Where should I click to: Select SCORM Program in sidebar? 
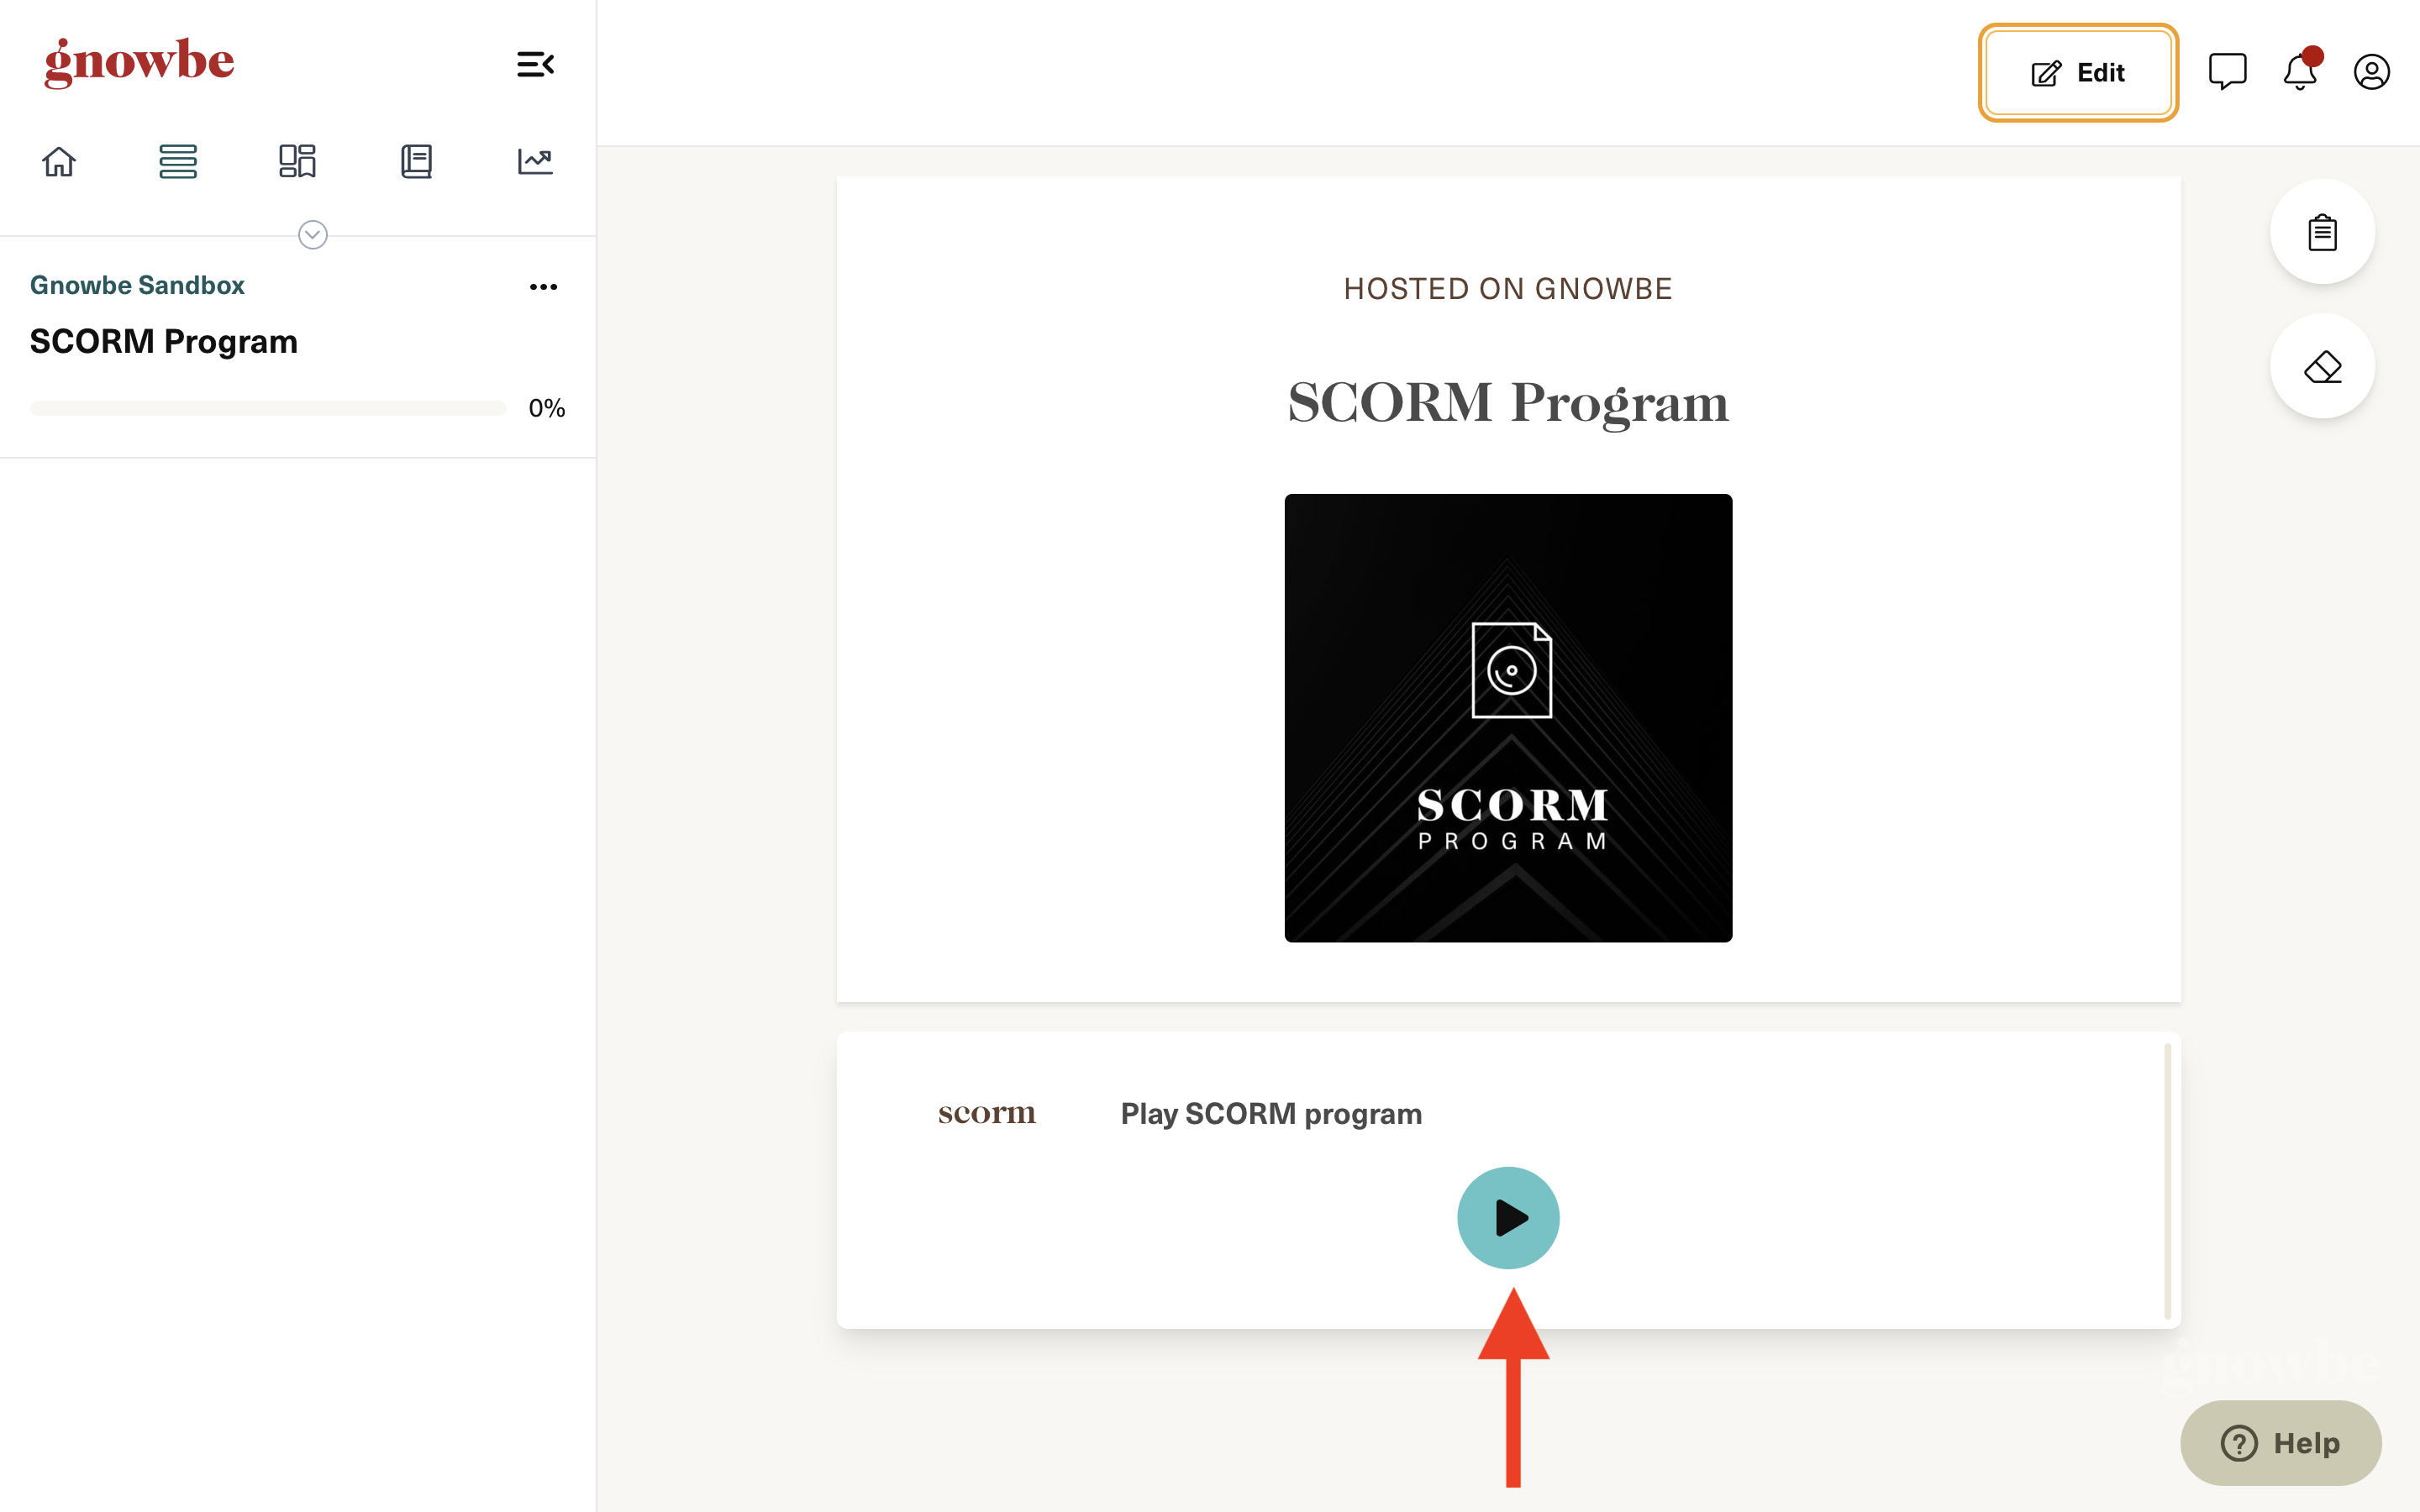(x=164, y=341)
